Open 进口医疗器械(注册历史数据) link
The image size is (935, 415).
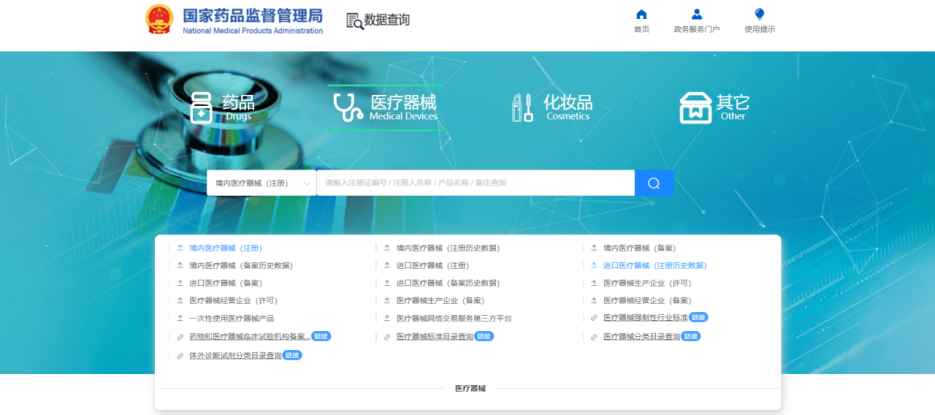(x=654, y=266)
